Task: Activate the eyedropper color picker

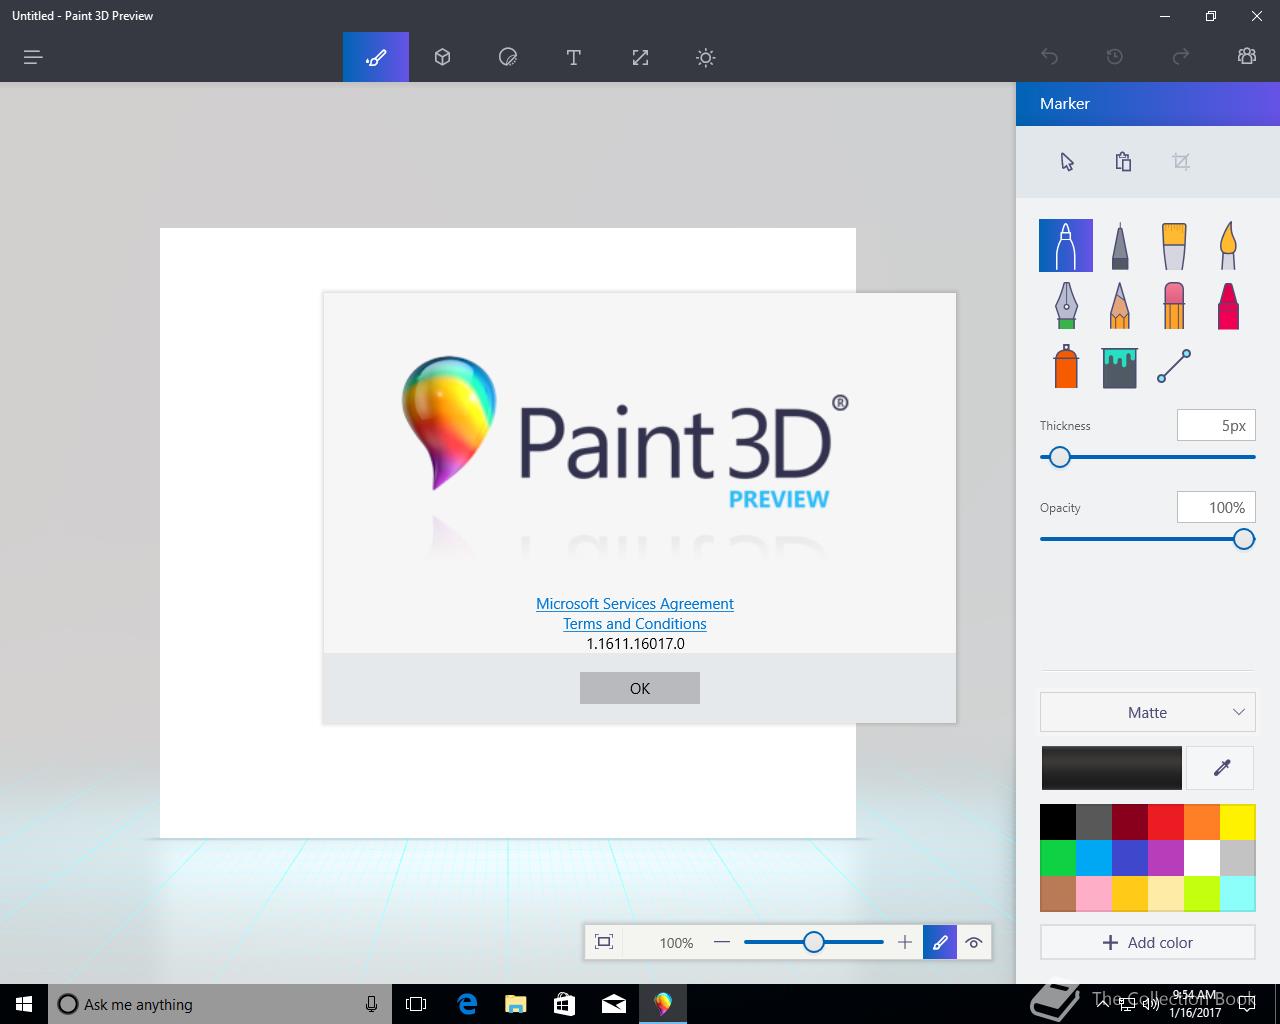Action: coord(1221,768)
